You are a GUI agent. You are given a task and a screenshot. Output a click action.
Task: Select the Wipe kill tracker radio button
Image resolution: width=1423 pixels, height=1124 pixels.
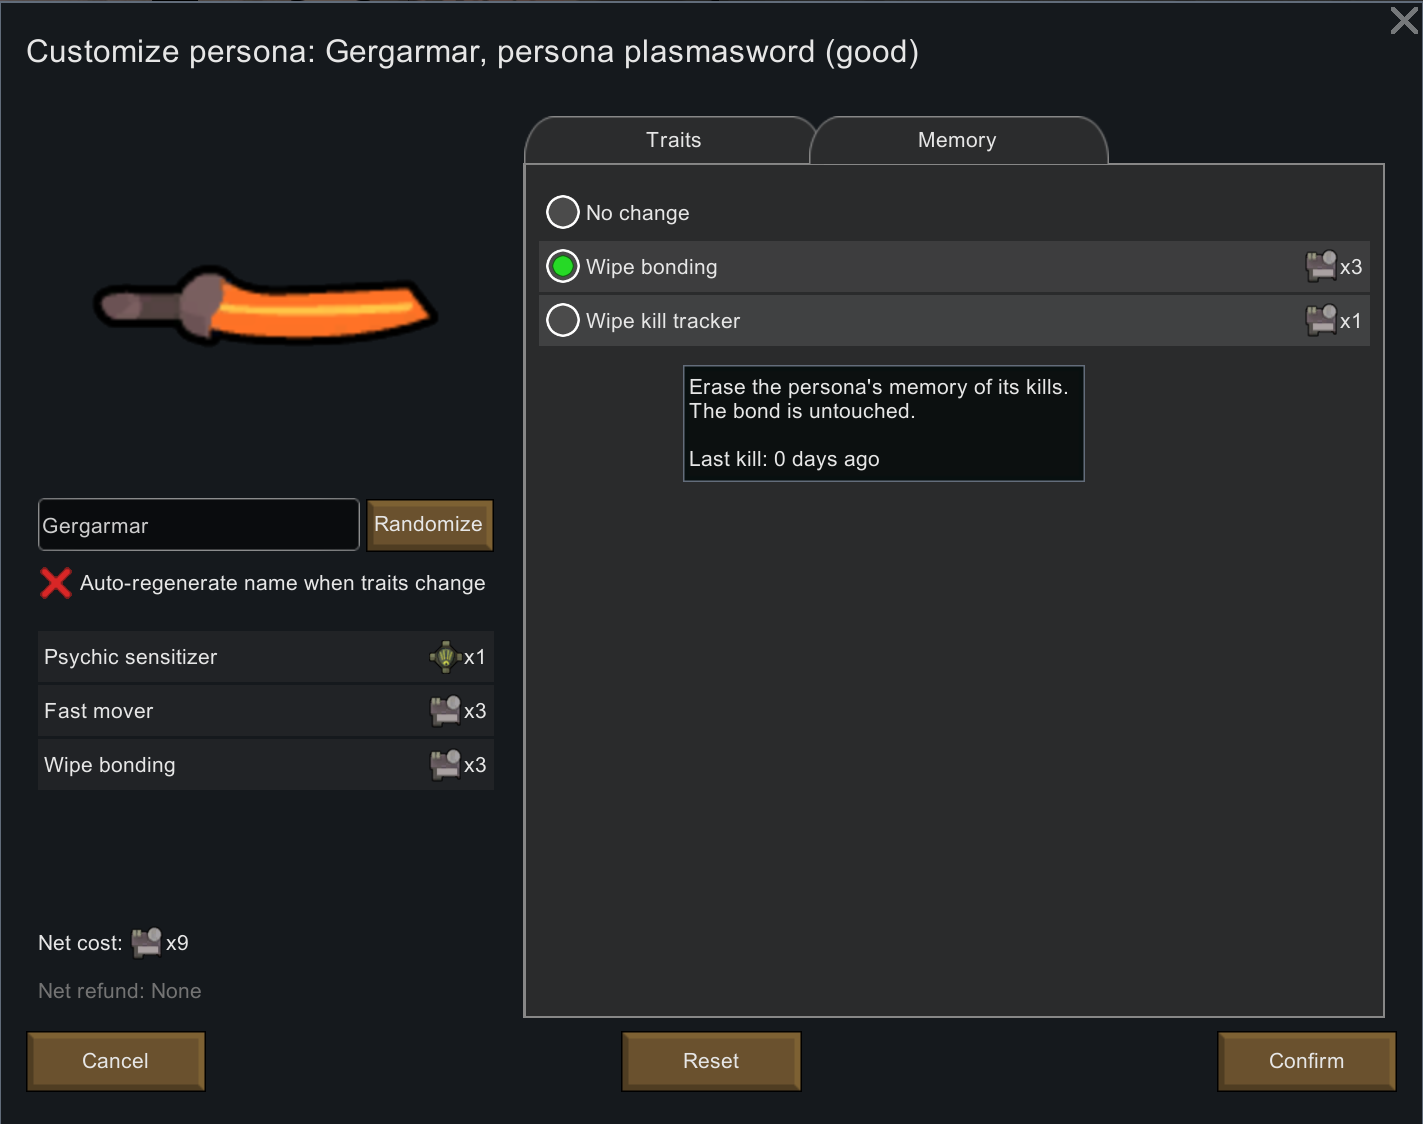[563, 320]
